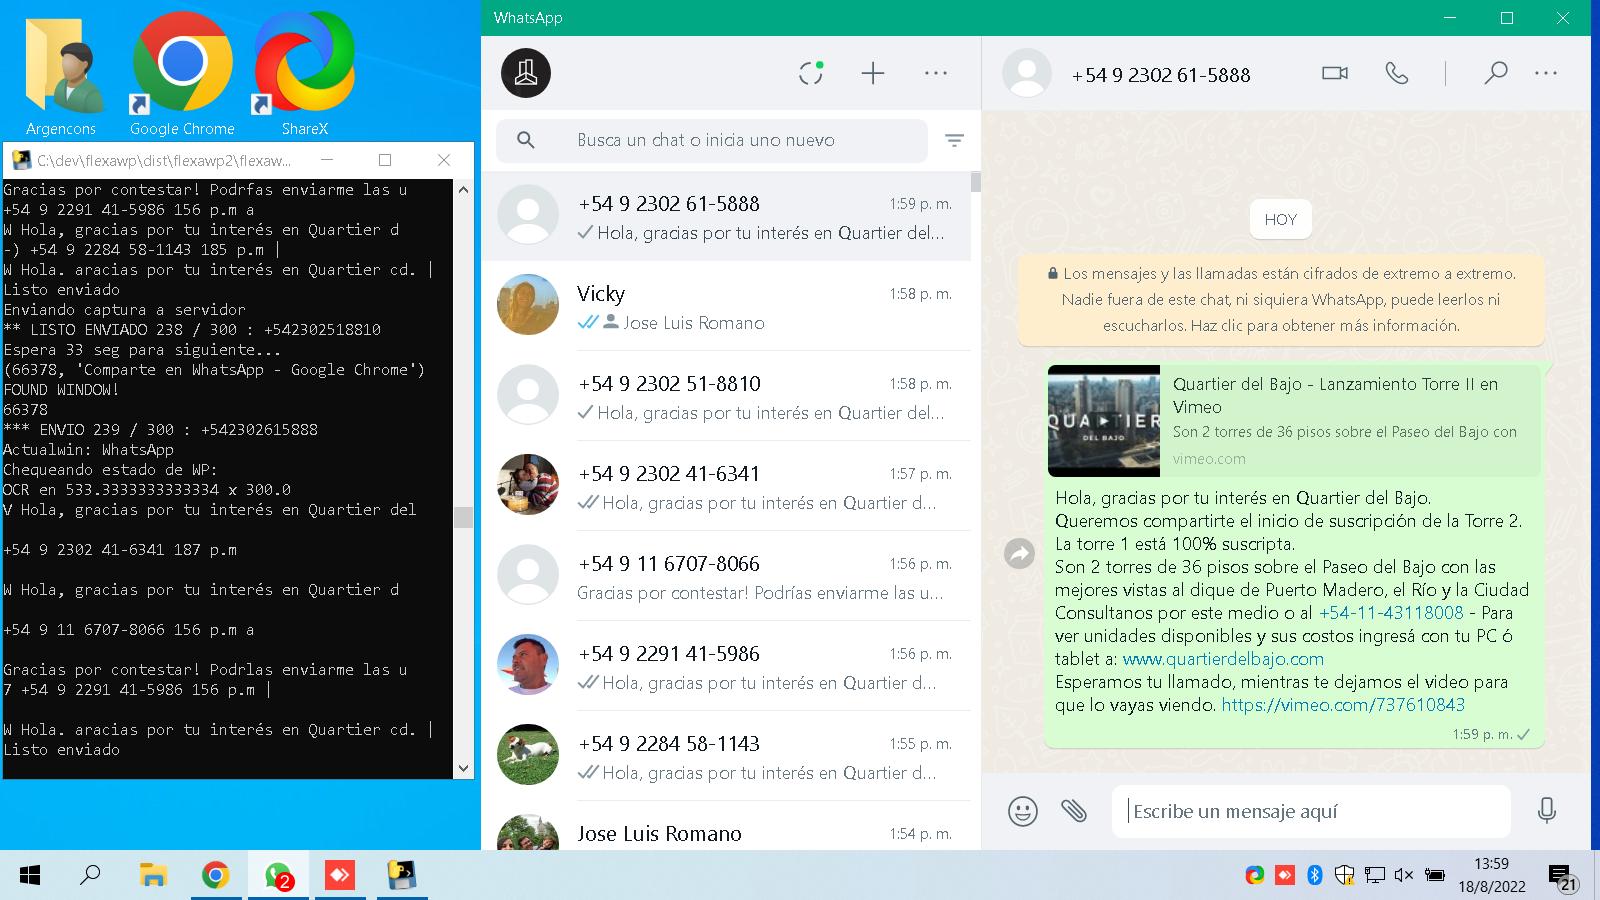Open the red AnyDesk taskbar icon
Viewport: 1600px width, 900px height.
click(340, 876)
